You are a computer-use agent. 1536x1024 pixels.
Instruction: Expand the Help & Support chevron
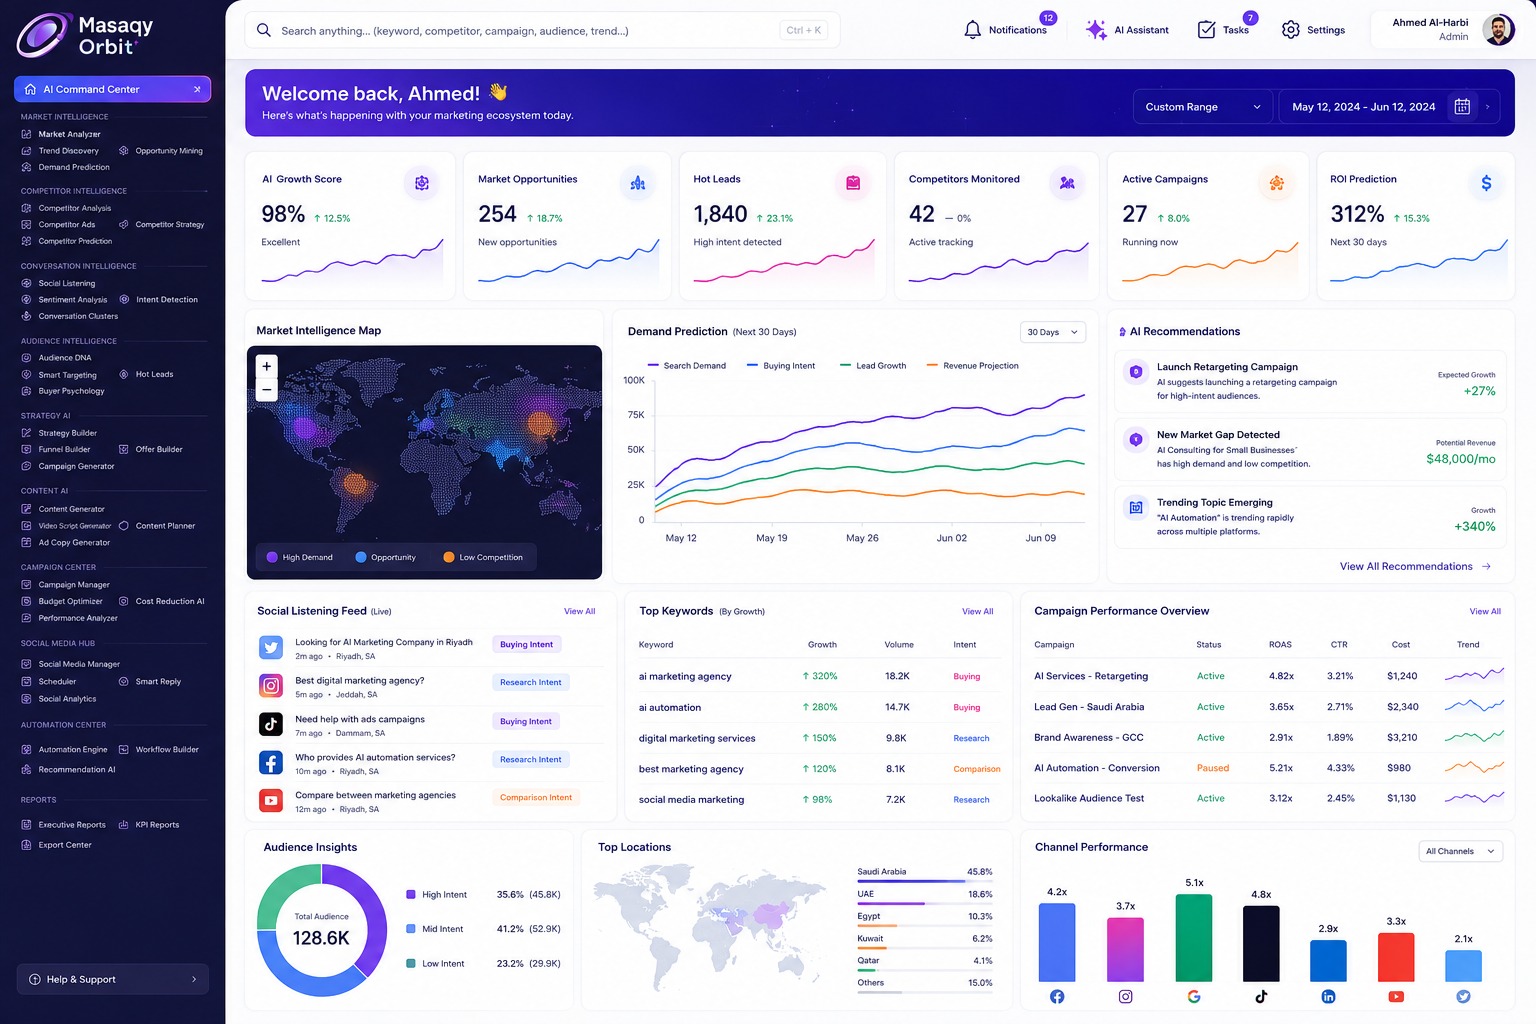click(194, 980)
